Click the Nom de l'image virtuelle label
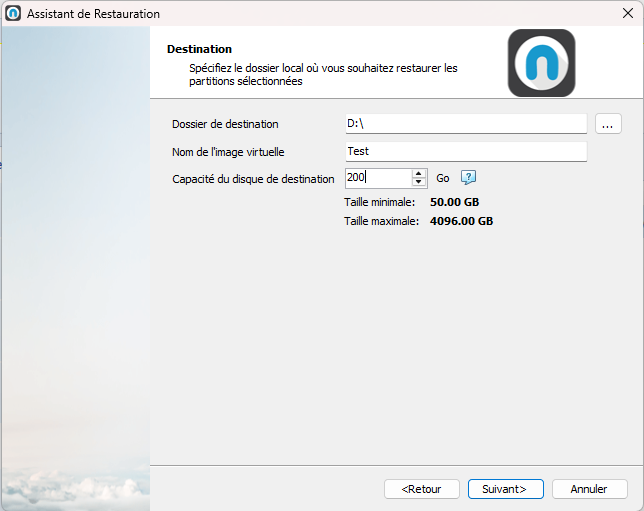This screenshot has width=644, height=511. tap(228, 152)
